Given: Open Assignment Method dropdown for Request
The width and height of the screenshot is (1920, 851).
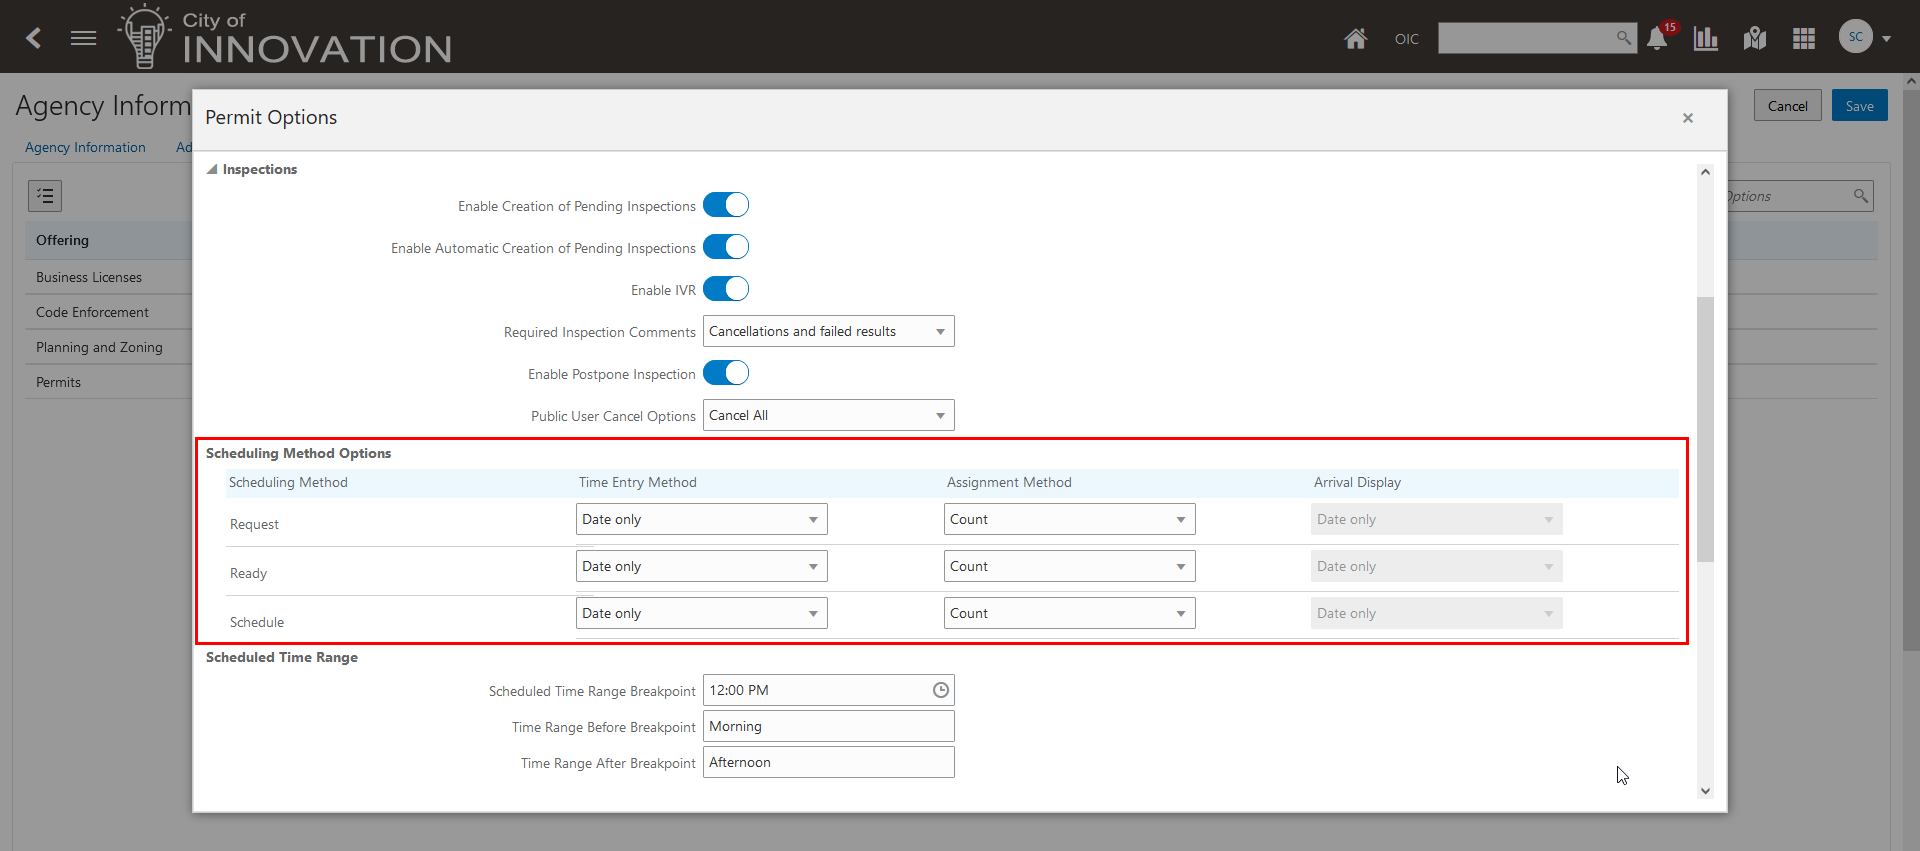Looking at the screenshot, I should coord(1069,519).
